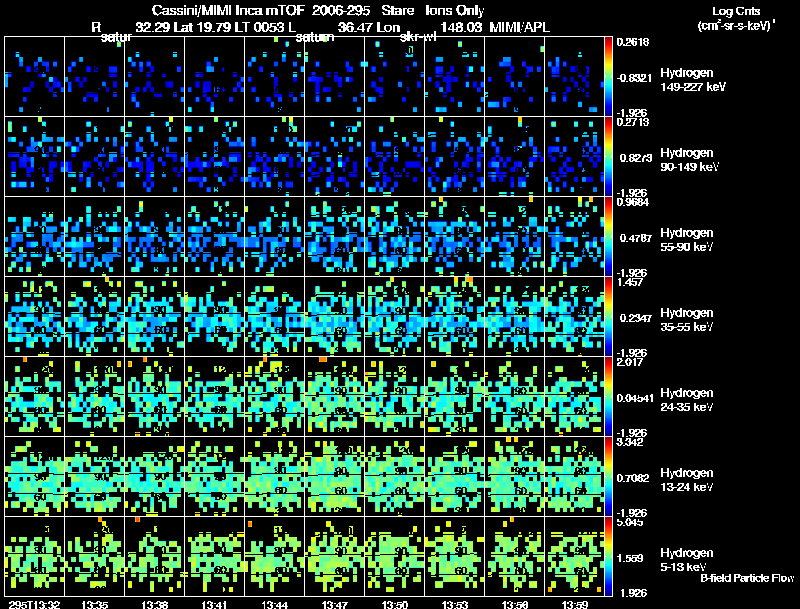The width and height of the screenshot is (800, 609).
Task: Select the 13:59 Hydrogen 5-13 keV panel
Action: coord(574,556)
